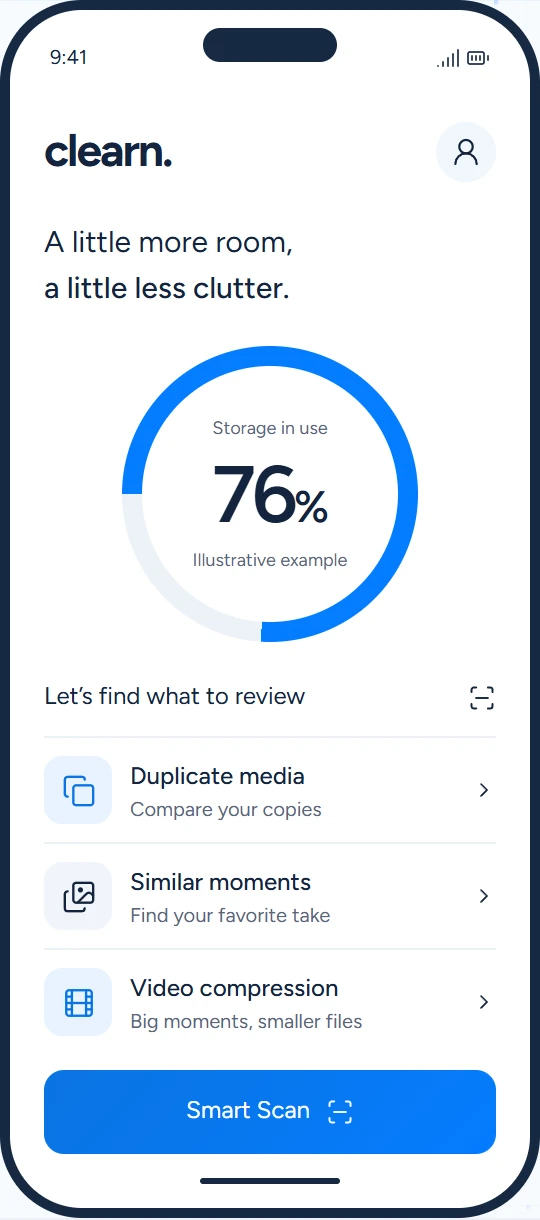Tap the 'Illustrative example' caption
Image resolution: width=540 pixels, height=1220 pixels.
pyautogui.click(x=270, y=561)
